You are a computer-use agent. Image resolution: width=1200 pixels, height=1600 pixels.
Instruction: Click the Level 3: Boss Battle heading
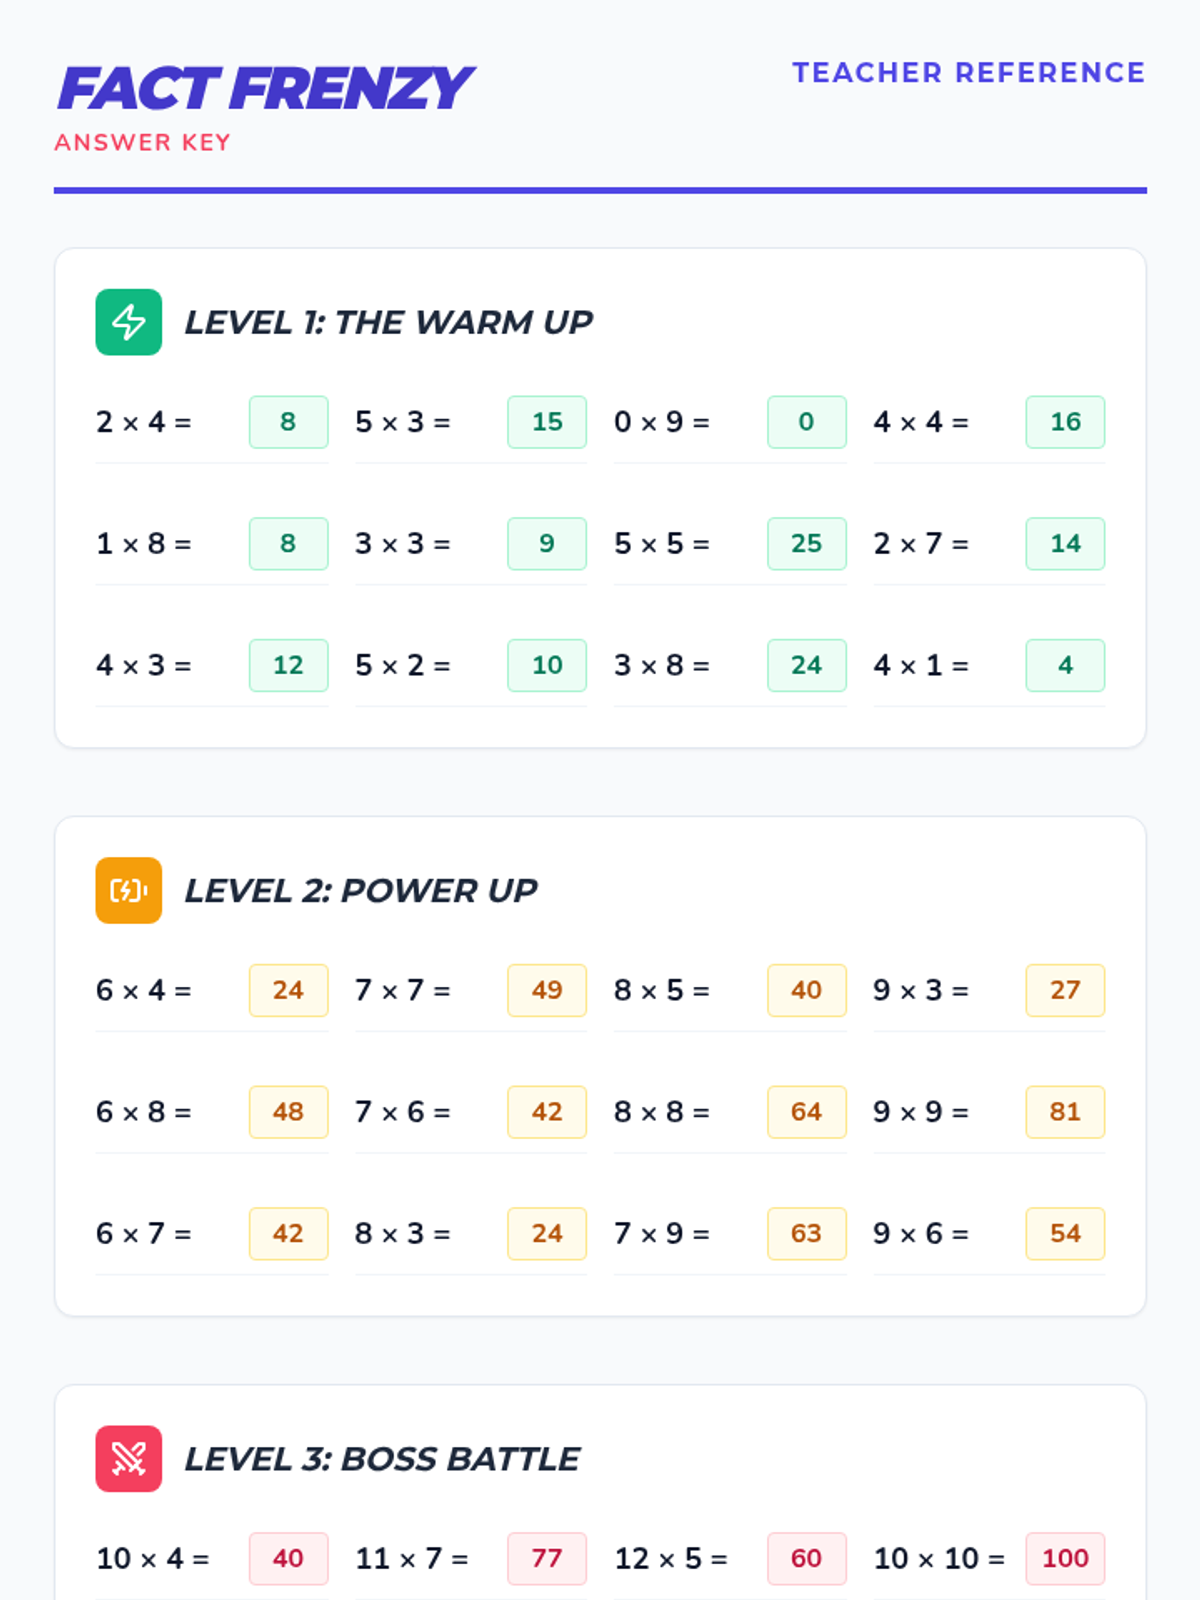(382, 1458)
